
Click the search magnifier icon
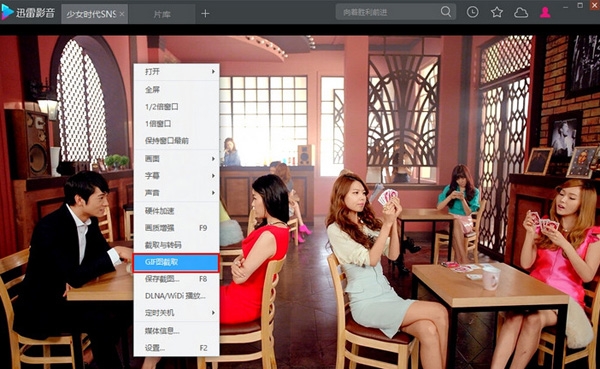coord(445,12)
